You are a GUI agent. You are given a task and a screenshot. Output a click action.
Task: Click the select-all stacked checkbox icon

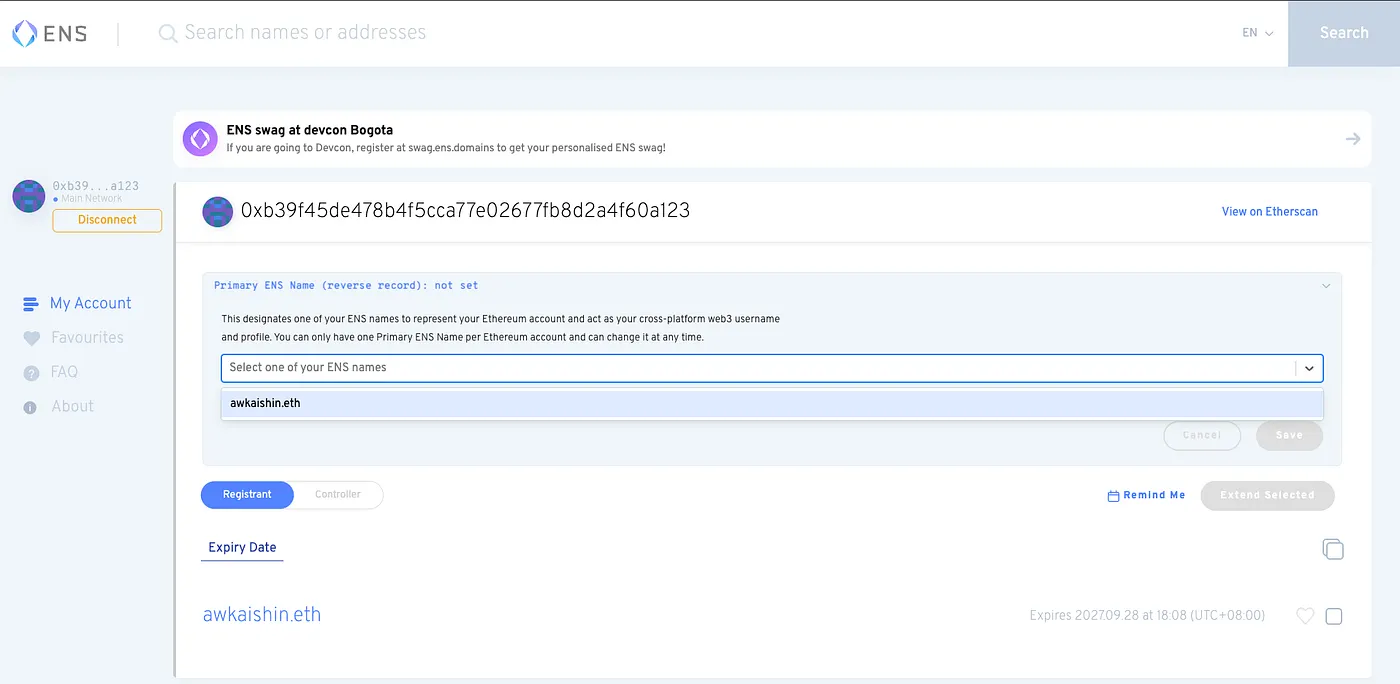[1333, 549]
